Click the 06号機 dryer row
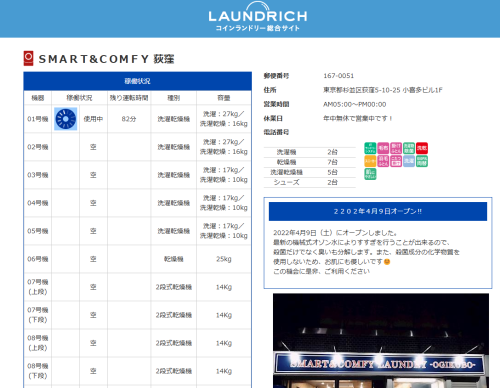The width and height of the screenshot is (500, 388). [x=138, y=259]
